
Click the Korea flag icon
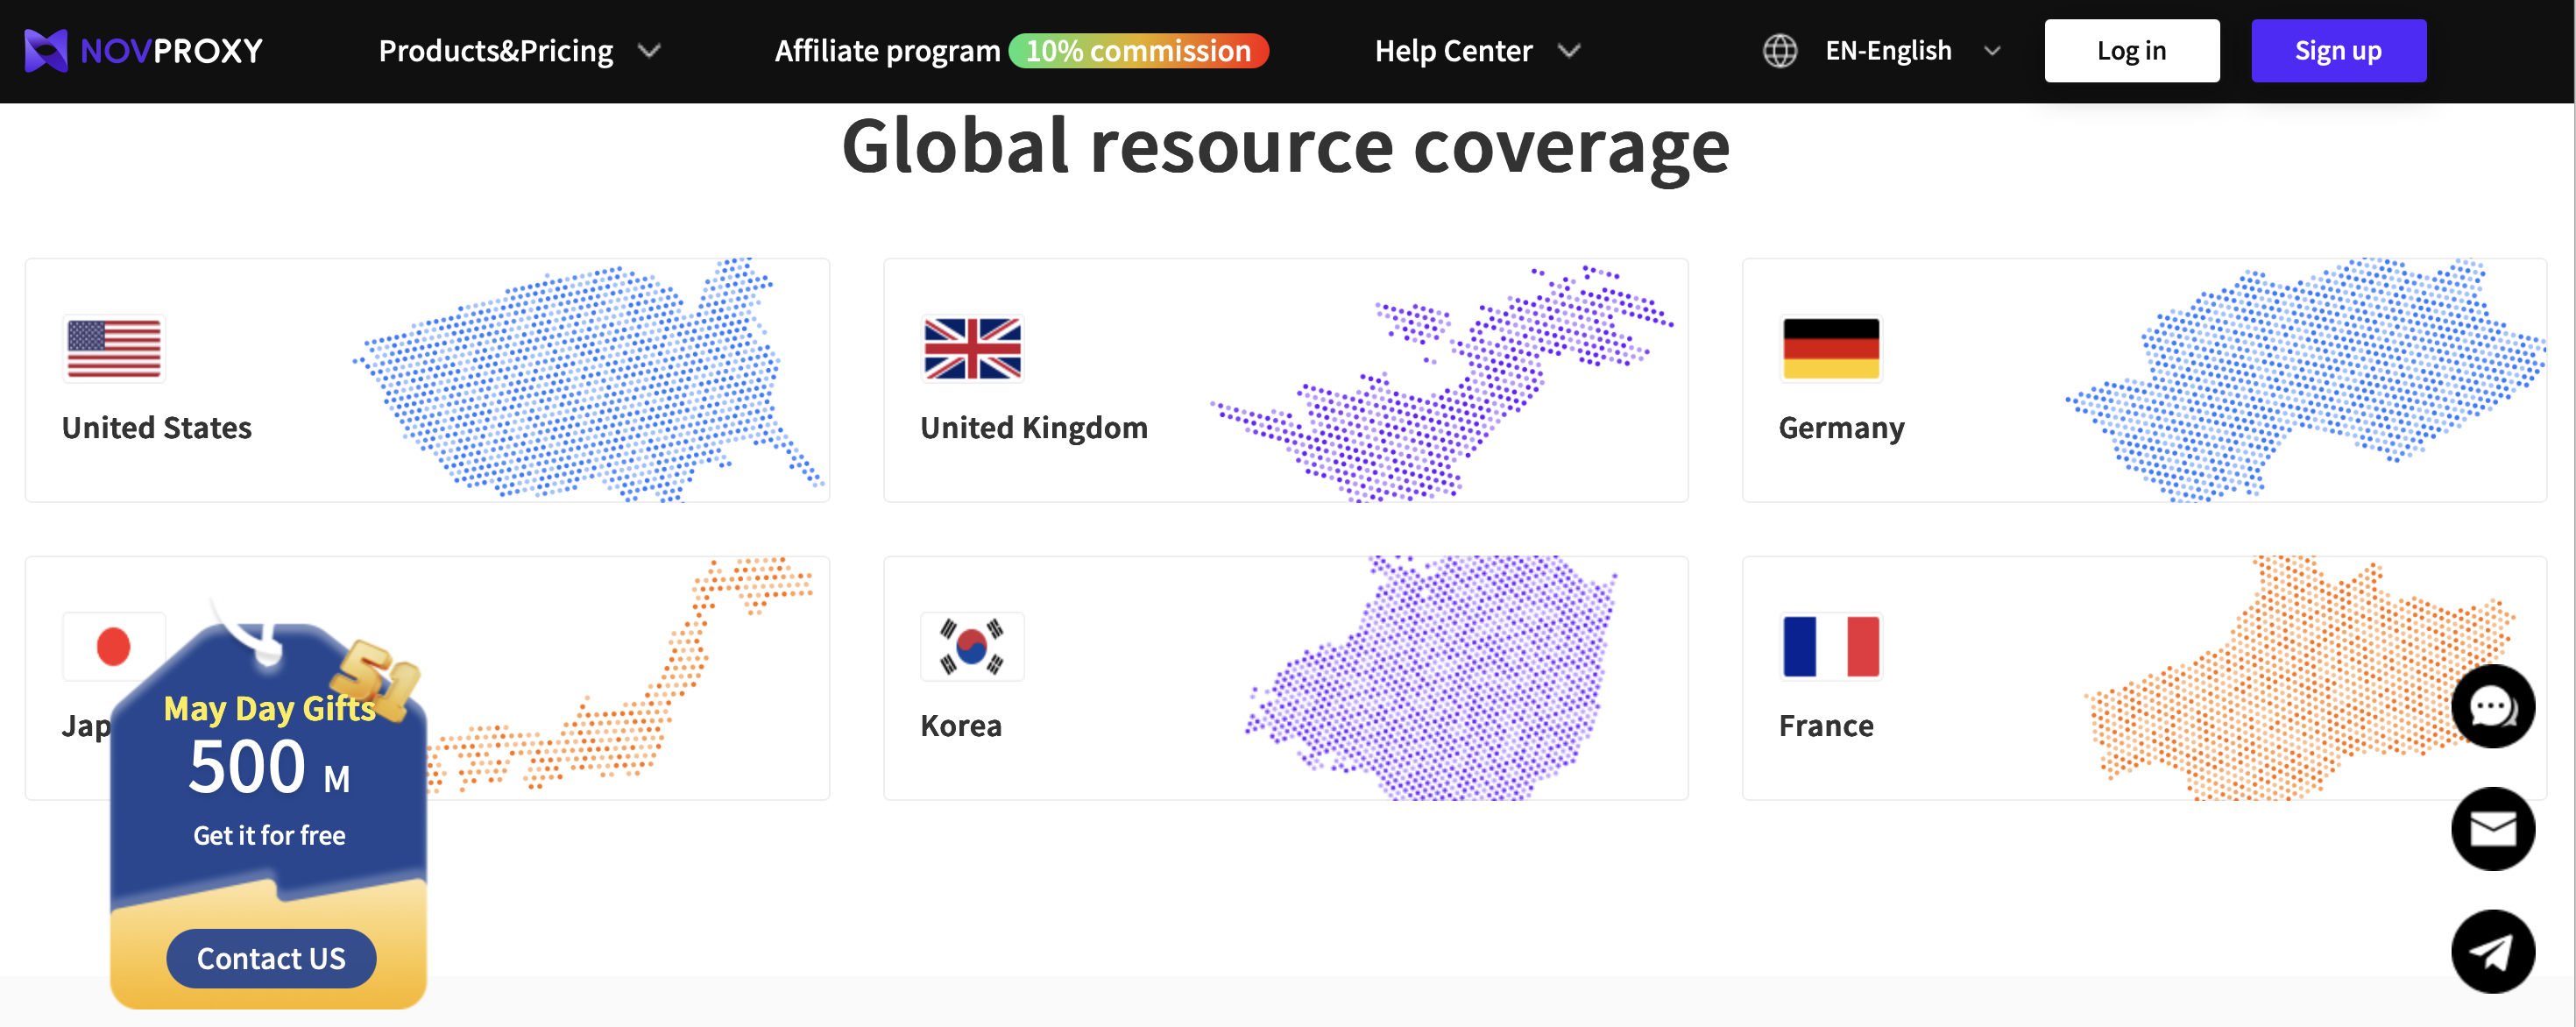tap(971, 646)
